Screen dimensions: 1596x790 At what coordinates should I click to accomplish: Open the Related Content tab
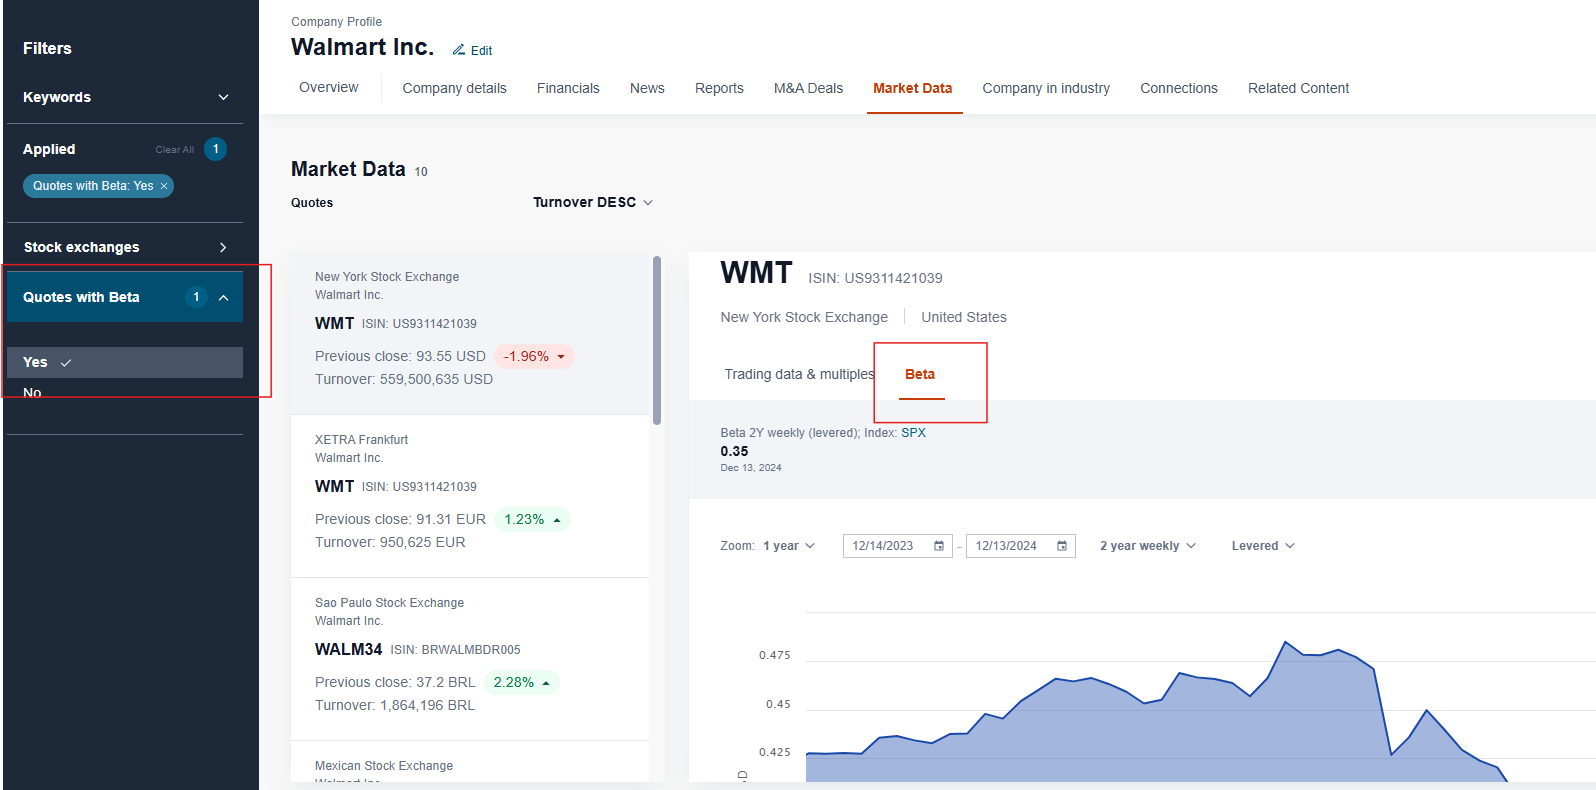1298,88
